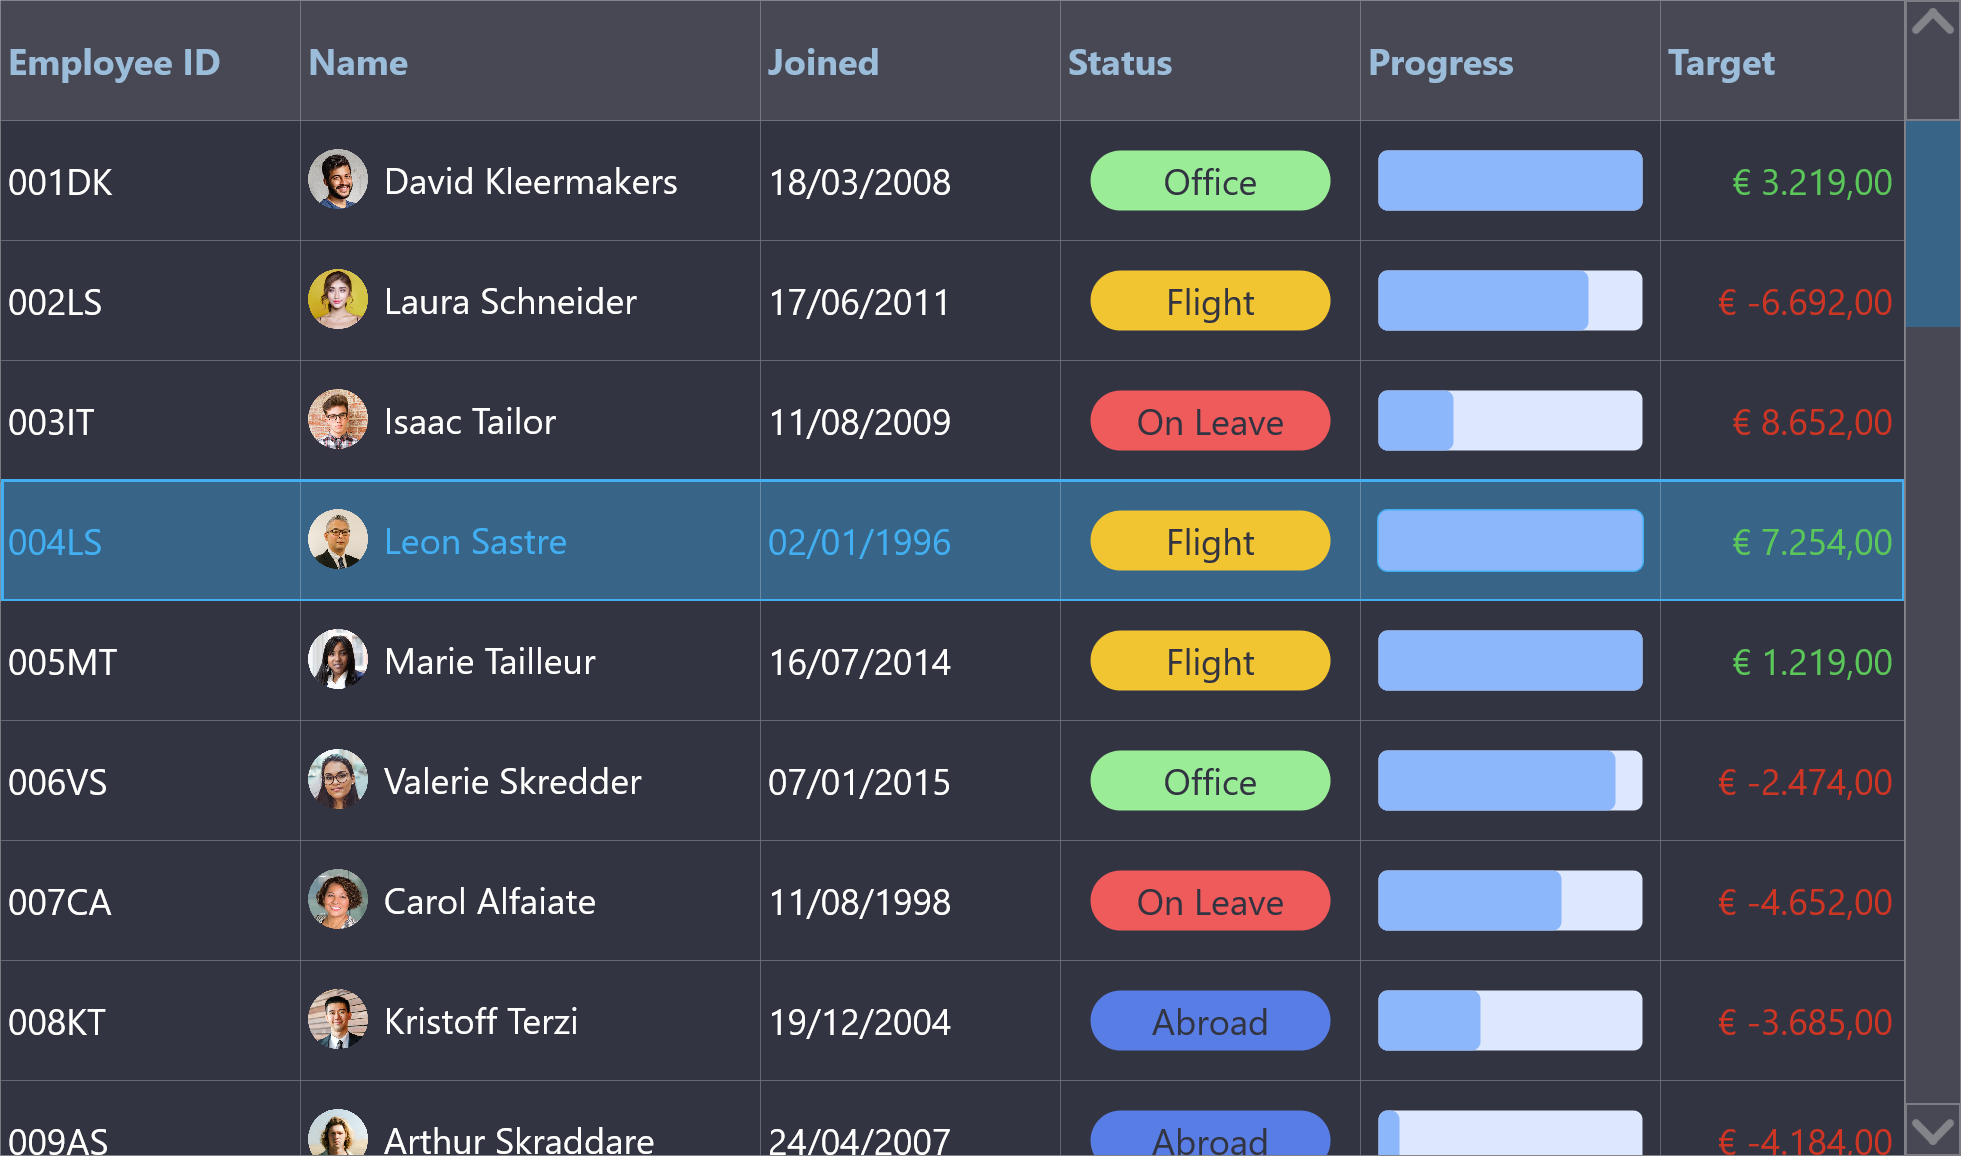Toggle Kristoff Terzi's Abroad status badge
The height and width of the screenshot is (1156, 1961).
(x=1209, y=1021)
